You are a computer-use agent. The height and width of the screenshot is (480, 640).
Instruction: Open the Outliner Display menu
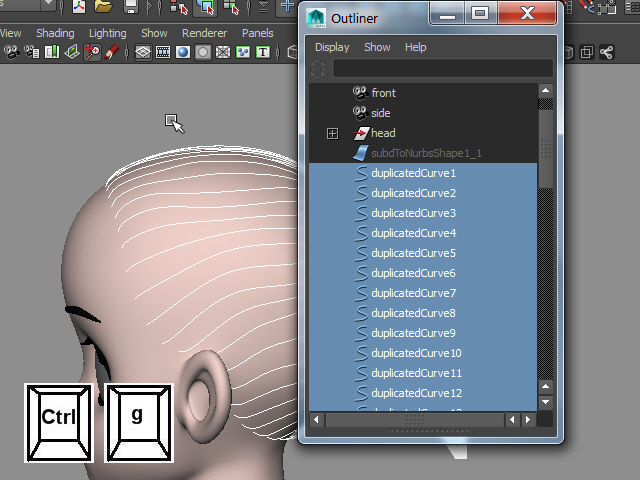(x=332, y=47)
